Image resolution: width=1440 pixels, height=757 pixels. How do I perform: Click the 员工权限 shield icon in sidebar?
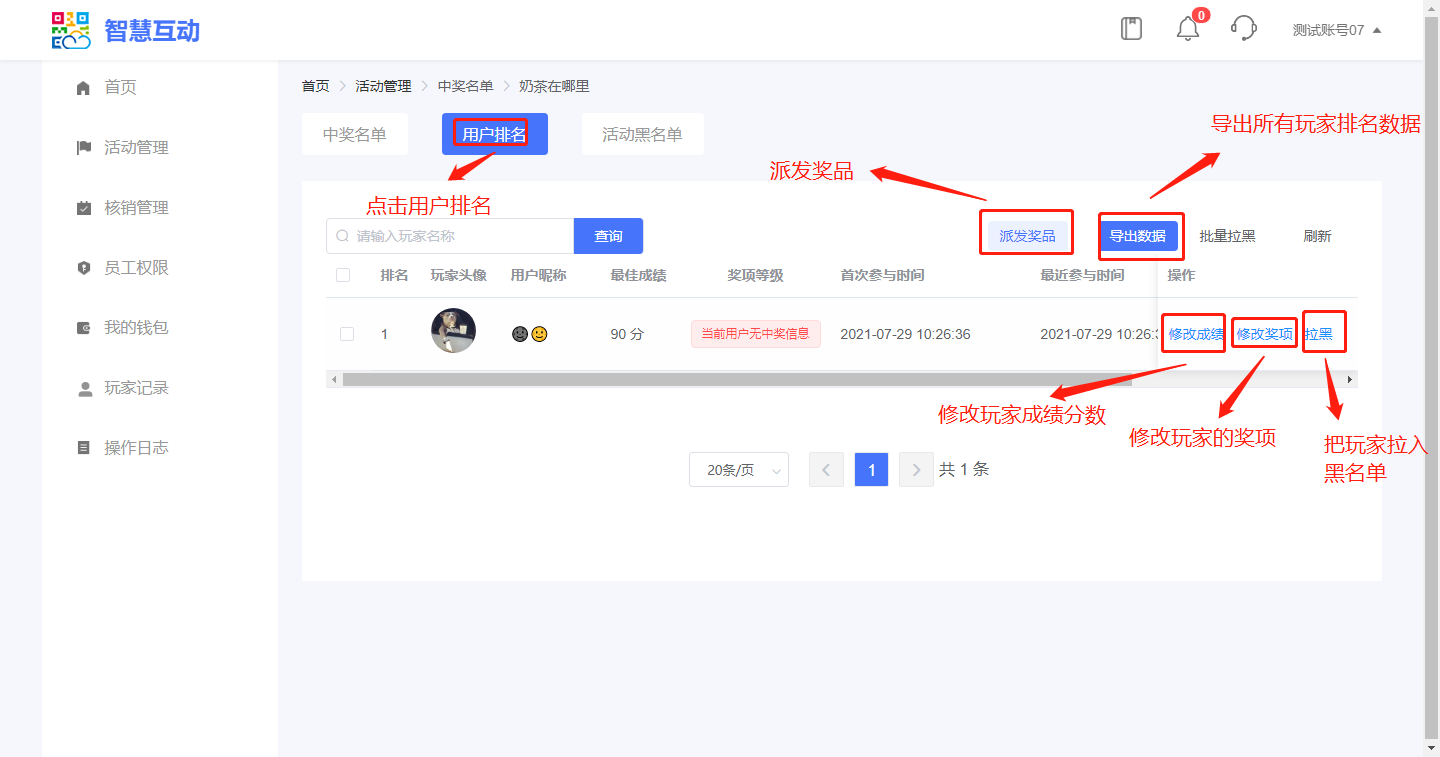pyautogui.click(x=84, y=268)
